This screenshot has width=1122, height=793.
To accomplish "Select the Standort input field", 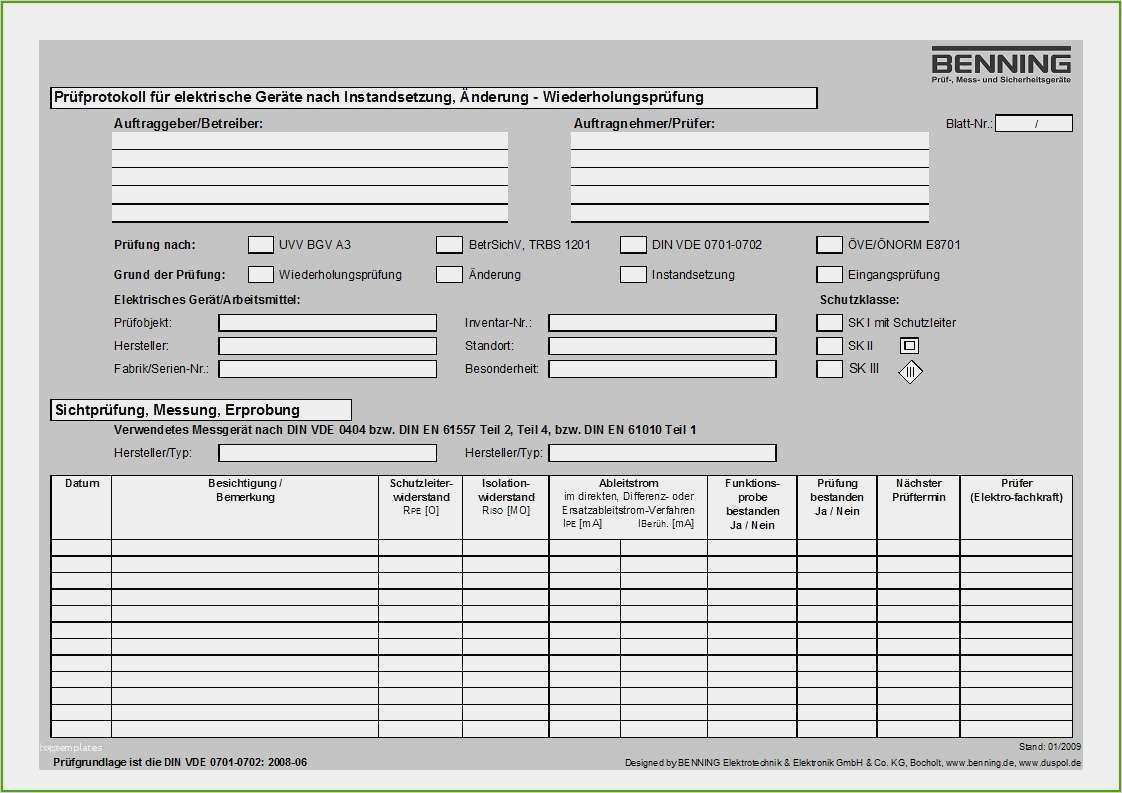I will click(663, 346).
